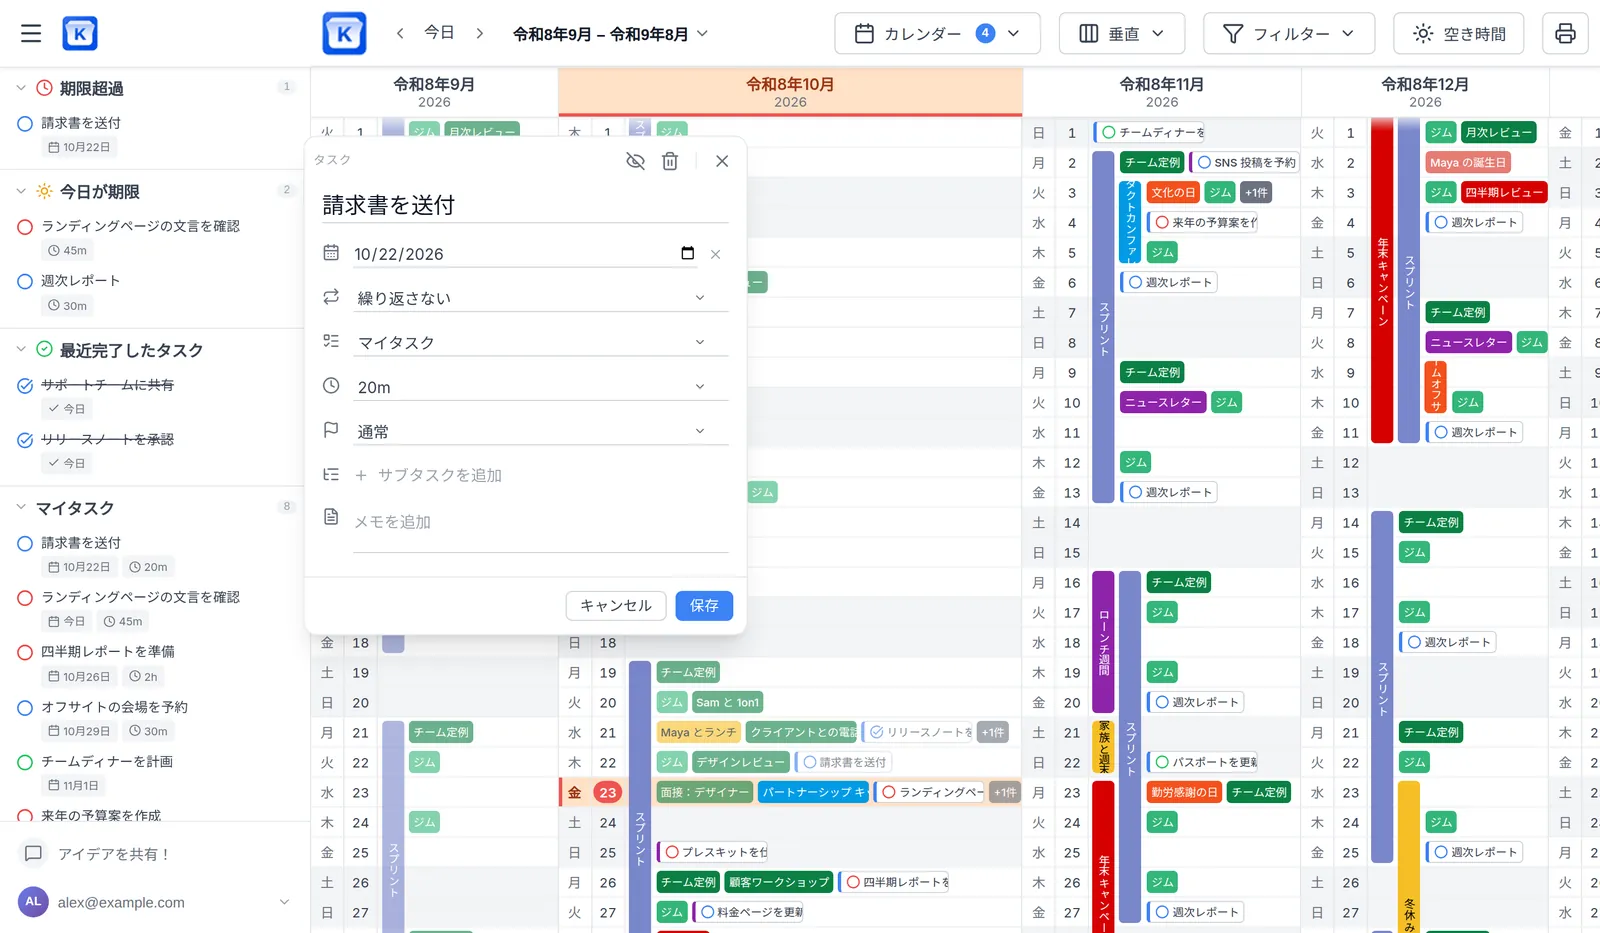Expand the +1件 more items on November 3
This screenshot has width=1600, height=933.
[x=1256, y=192]
